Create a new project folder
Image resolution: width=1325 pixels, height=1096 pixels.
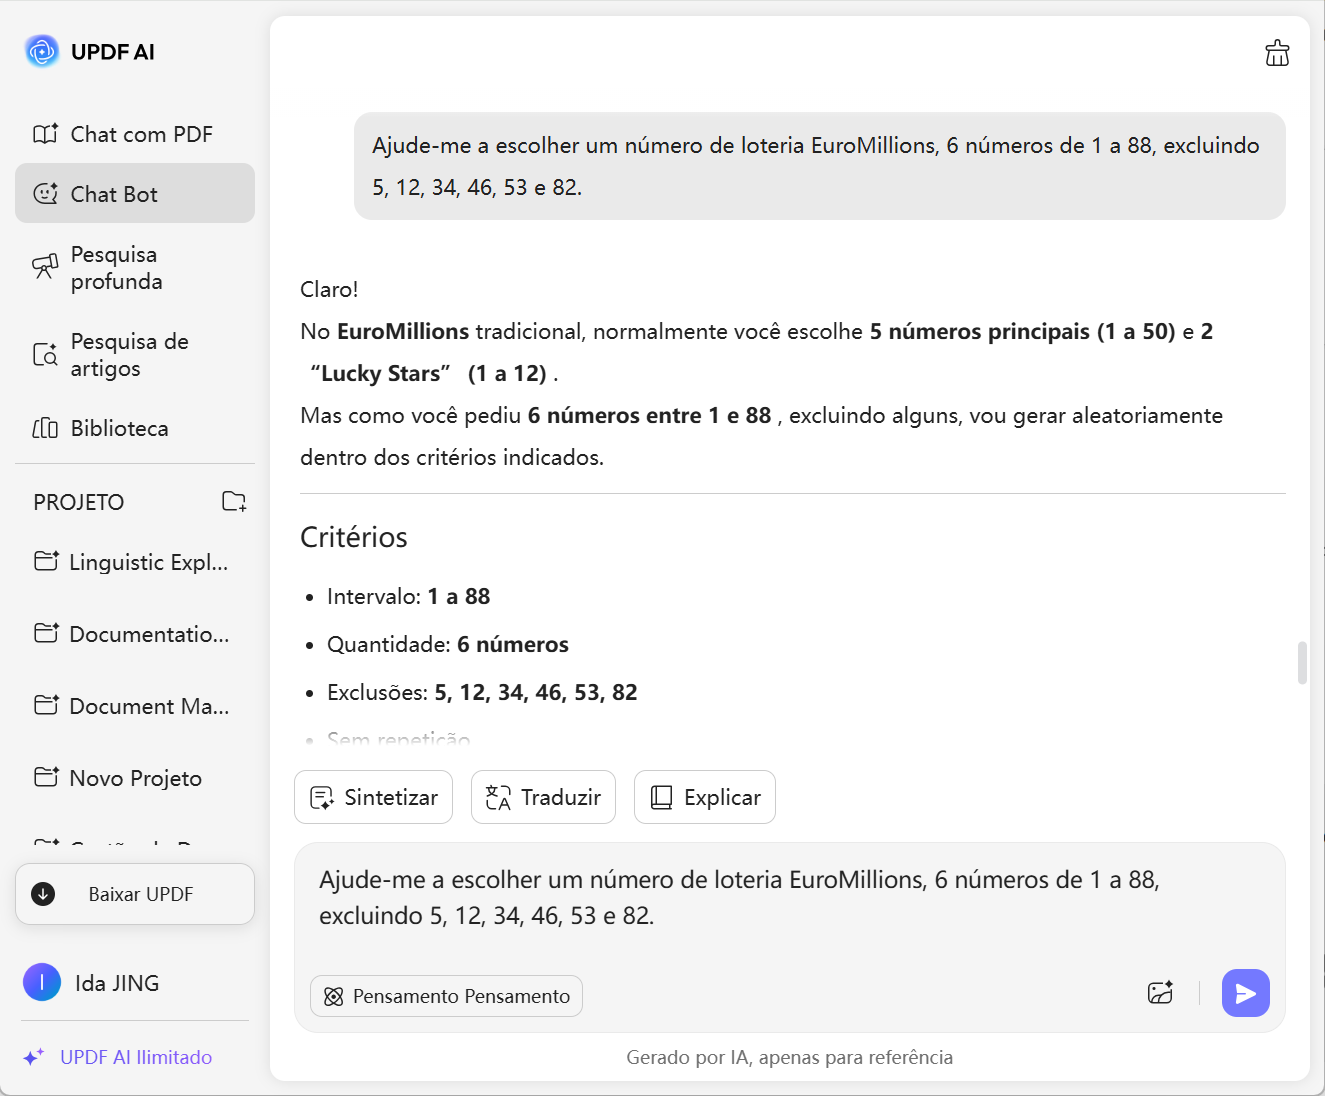(x=234, y=501)
